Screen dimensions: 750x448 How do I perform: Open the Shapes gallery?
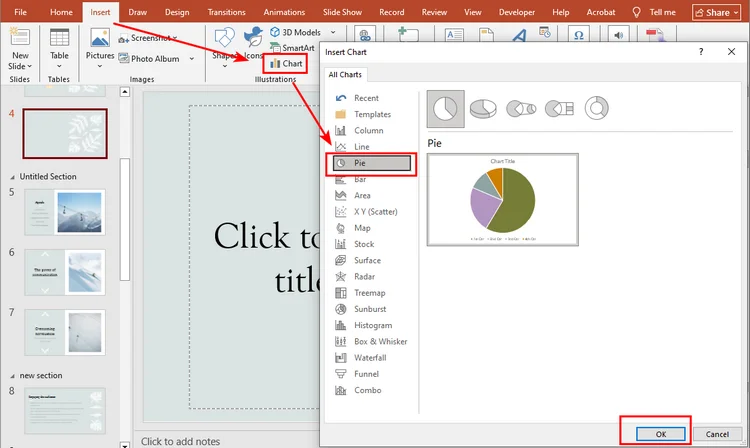click(x=224, y=48)
